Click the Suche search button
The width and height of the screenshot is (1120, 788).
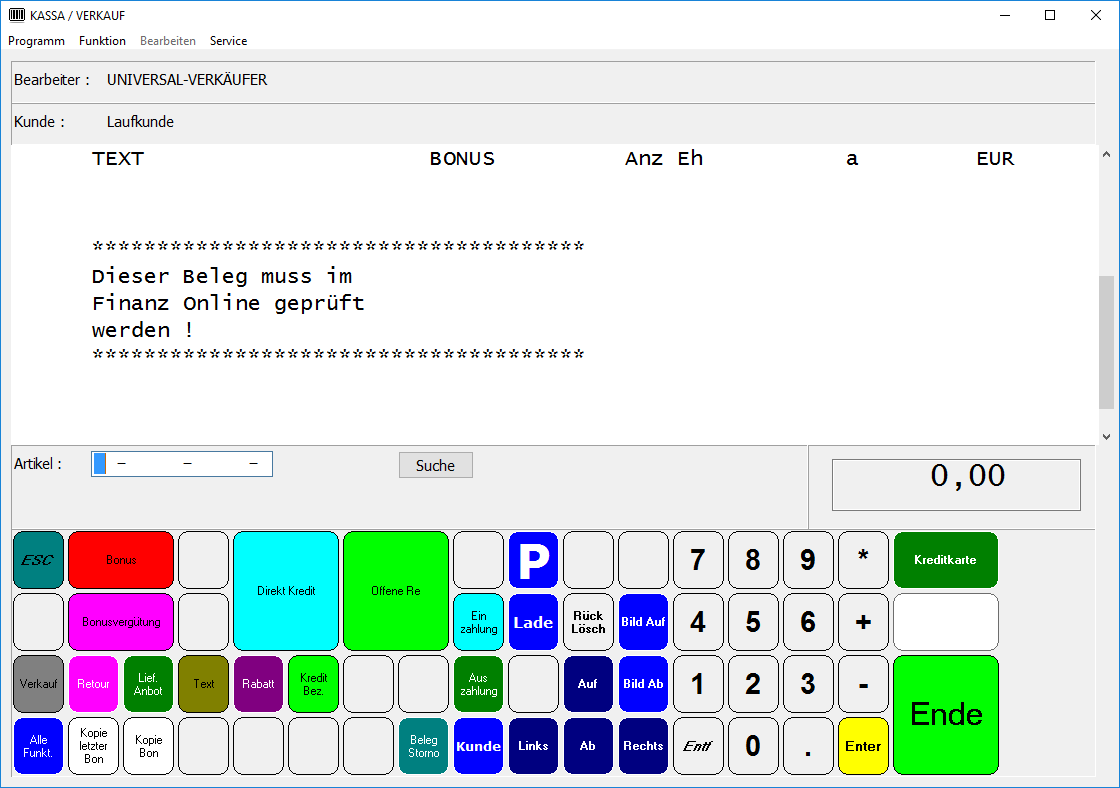click(435, 465)
